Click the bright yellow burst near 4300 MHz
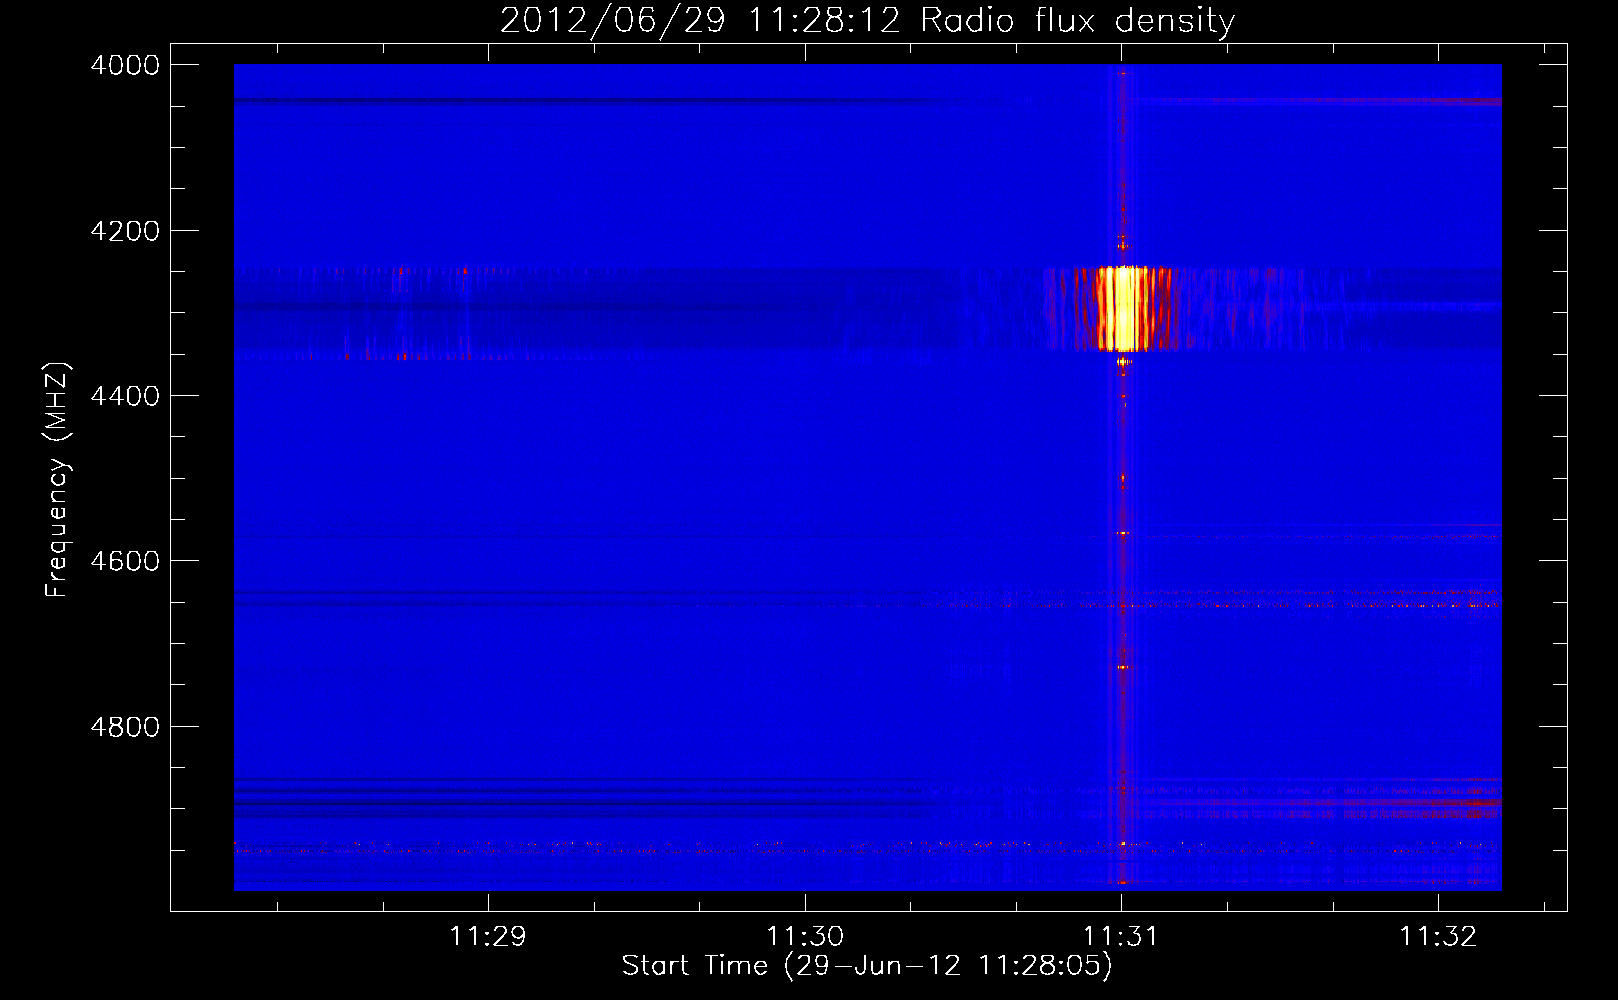Screen dimensions: 1618x1000 click(1121, 308)
